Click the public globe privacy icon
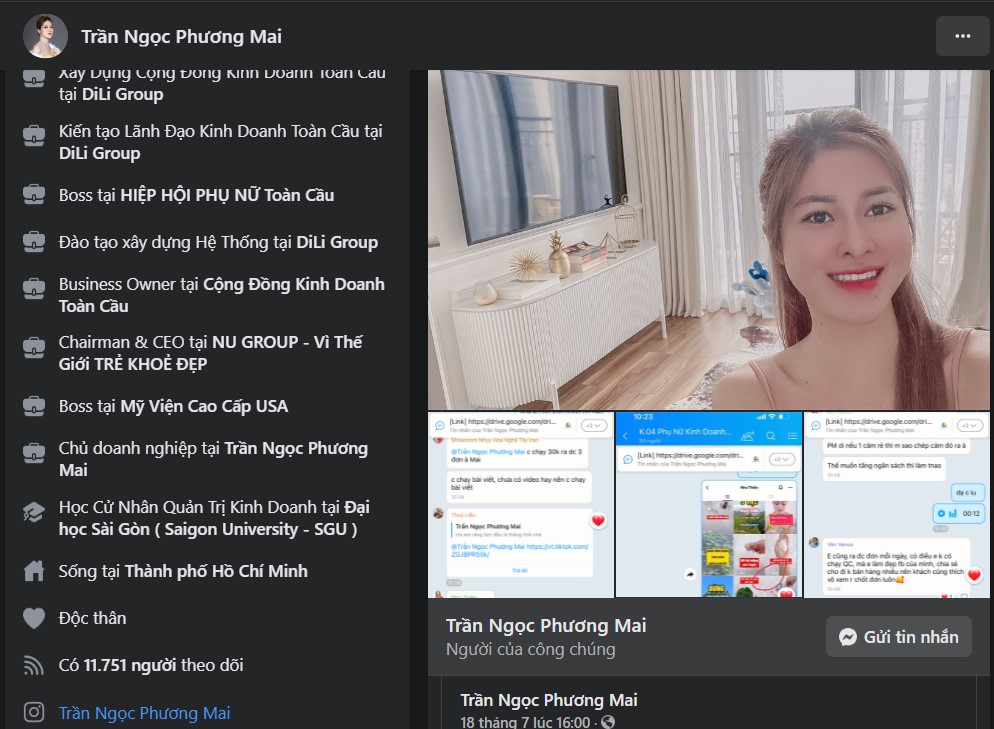994x729 pixels. 608,722
